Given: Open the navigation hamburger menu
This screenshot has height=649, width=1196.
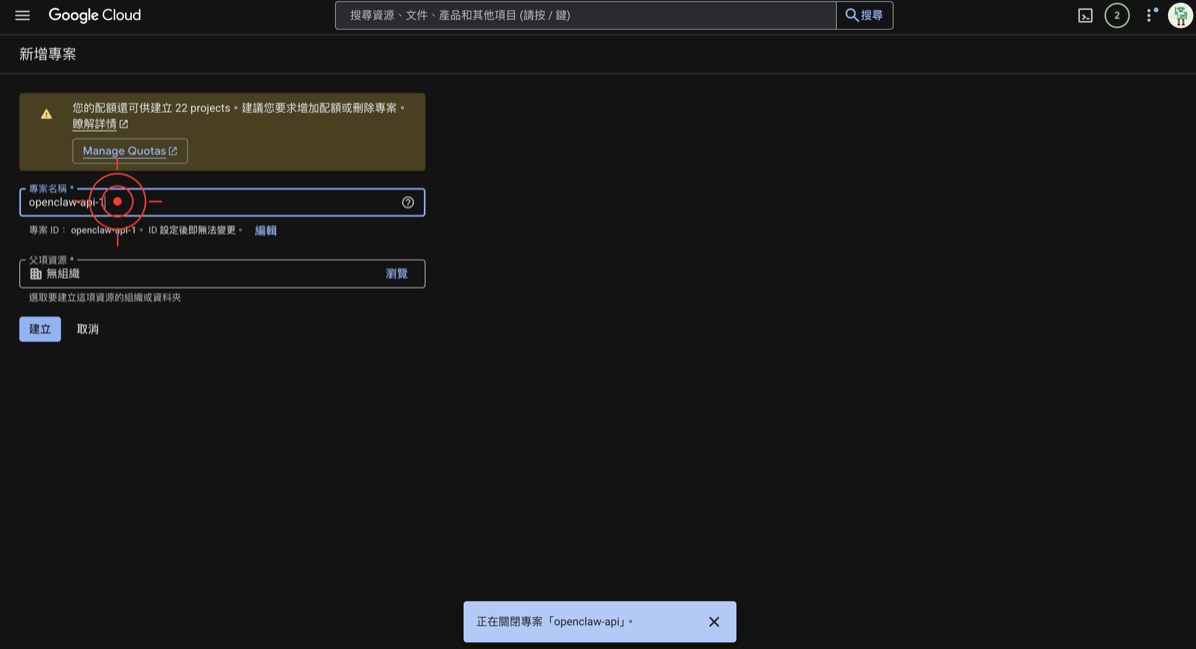Looking at the screenshot, I should tap(21, 15).
